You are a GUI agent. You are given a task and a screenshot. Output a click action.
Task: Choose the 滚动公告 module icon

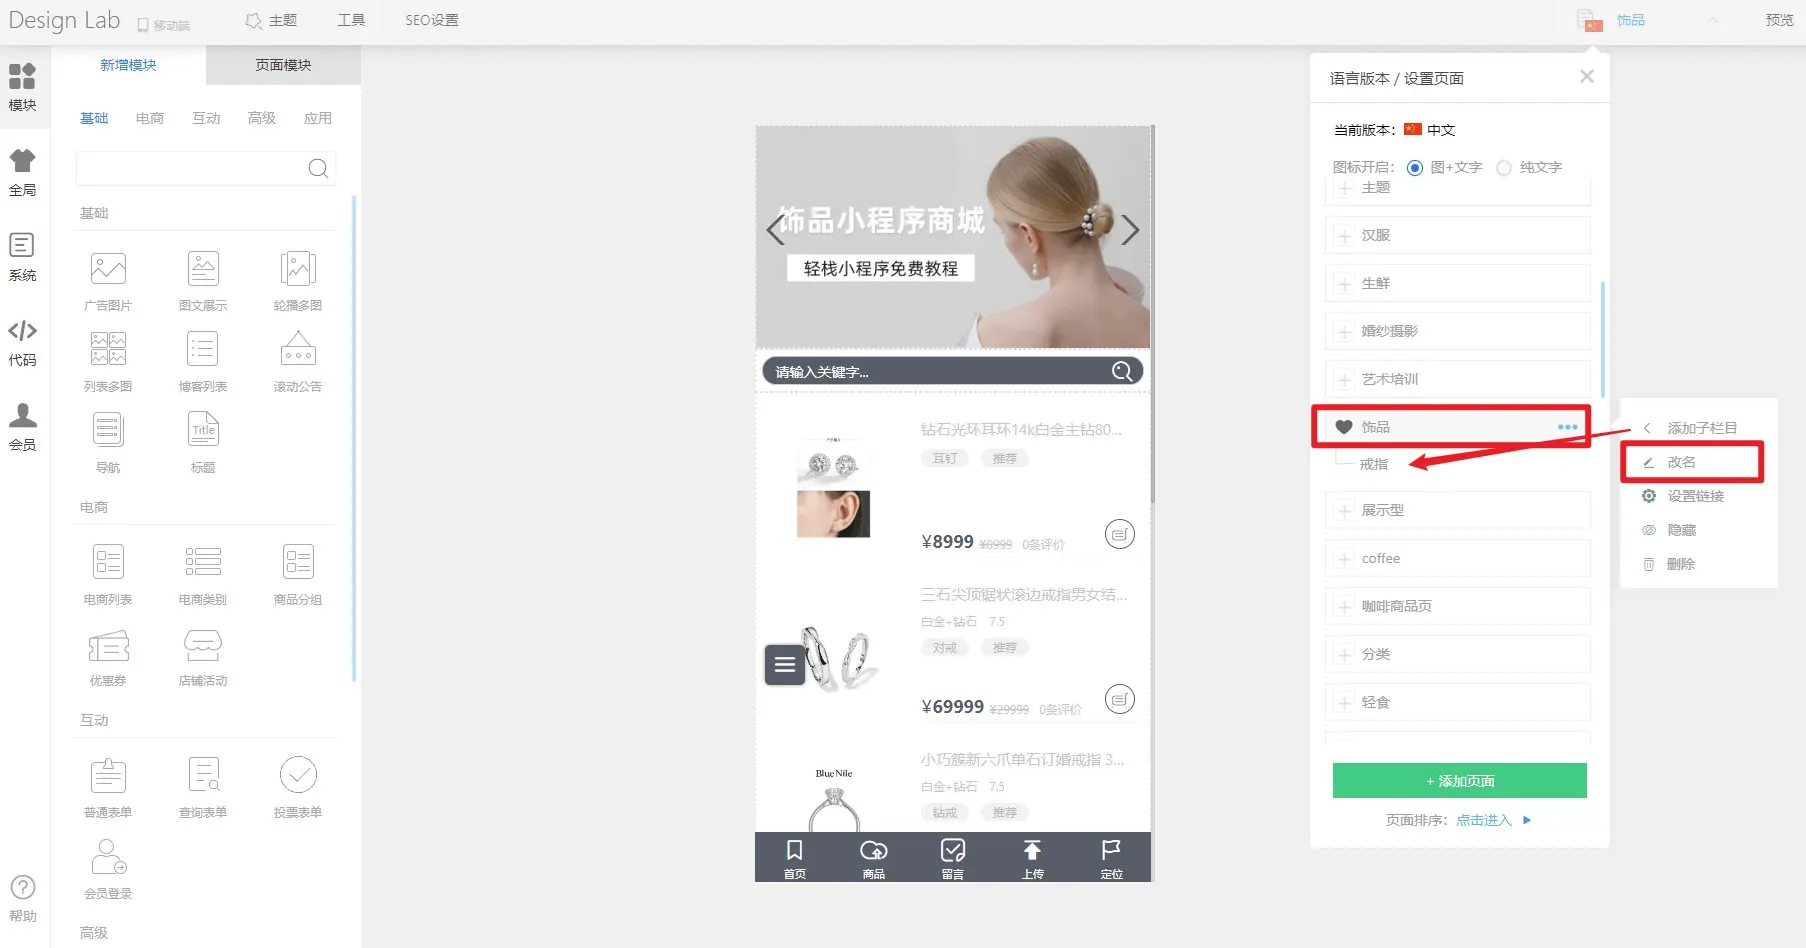(x=298, y=351)
